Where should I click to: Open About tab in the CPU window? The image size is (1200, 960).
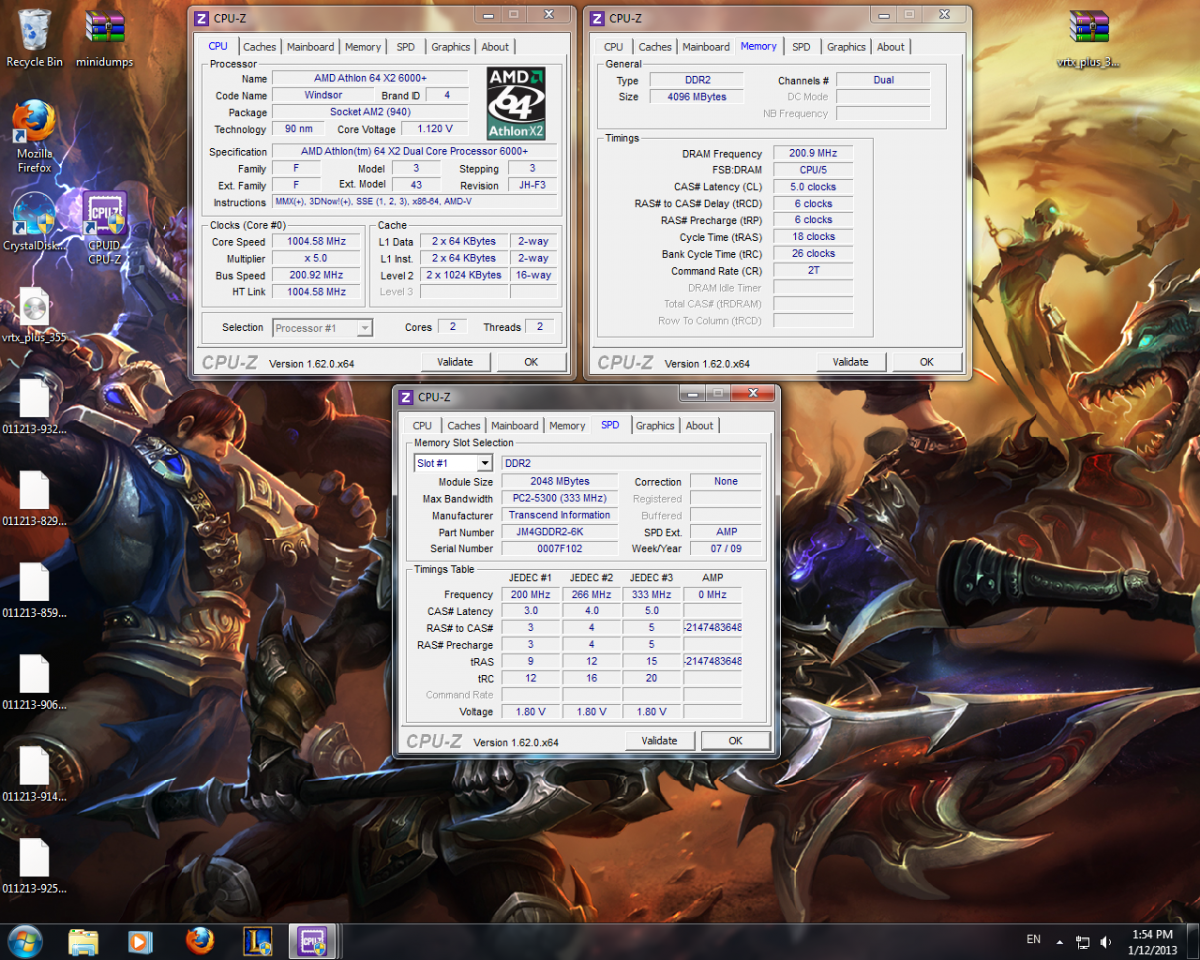[495, 47]
